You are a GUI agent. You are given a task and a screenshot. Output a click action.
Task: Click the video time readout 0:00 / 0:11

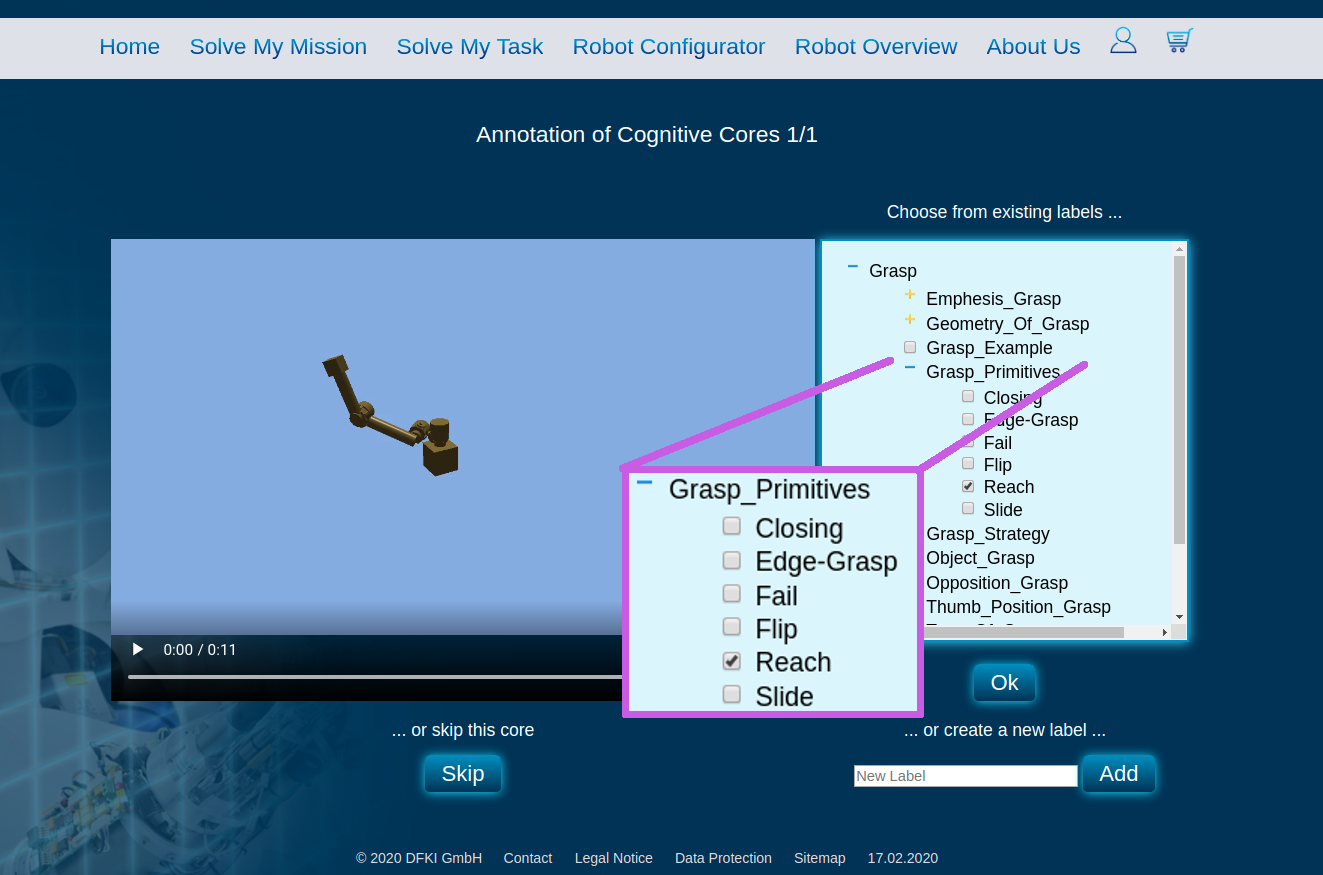[x=200, y=650]
